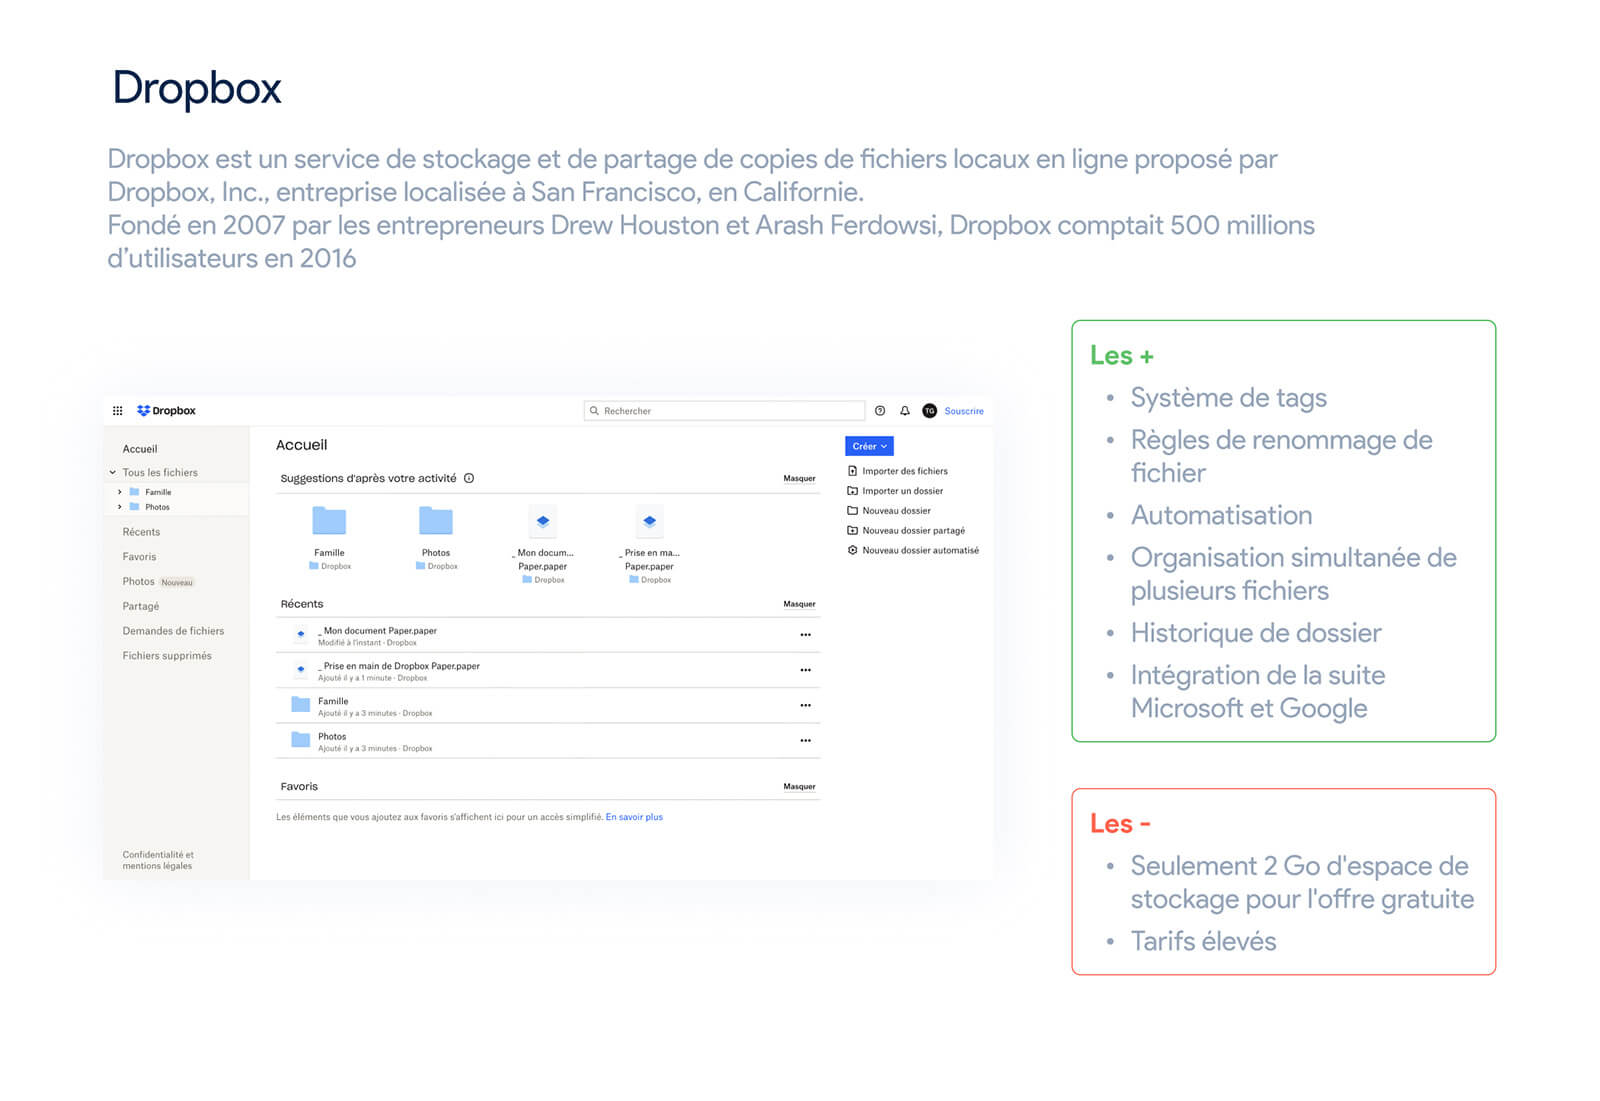Viewport: 1600px width, 1101px height.
Task: Click the Nouveau dossier partagé icon
Action: coord(852,531)
